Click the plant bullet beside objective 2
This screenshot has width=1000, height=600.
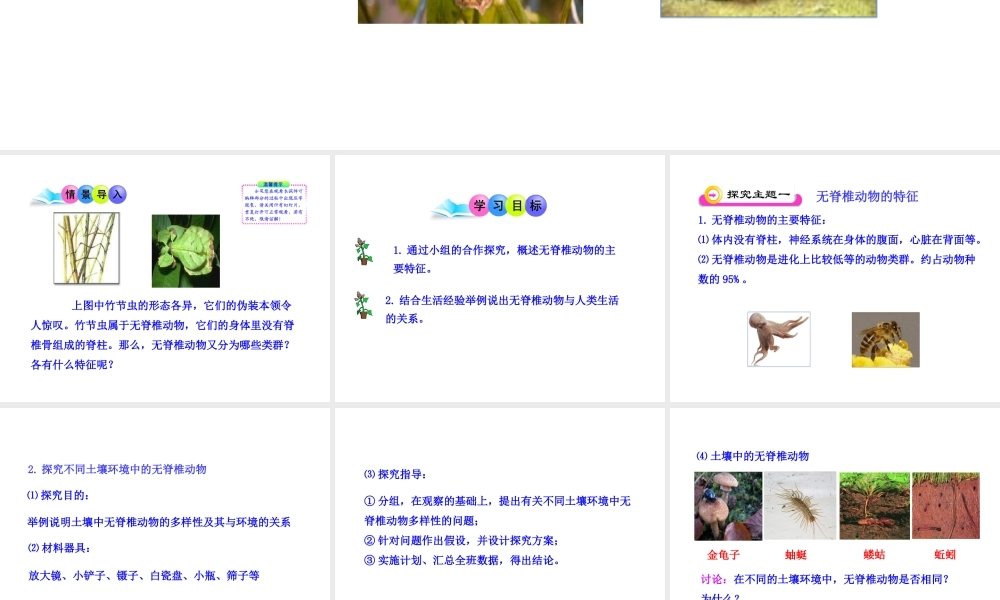364,305
